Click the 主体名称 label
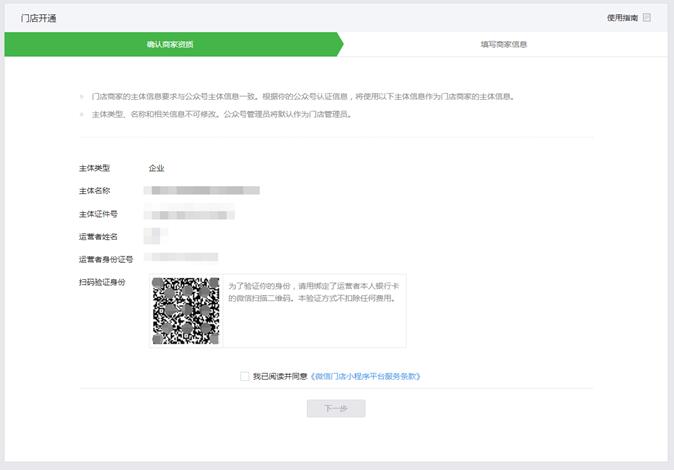674x471 pixels. coord(95,191)
